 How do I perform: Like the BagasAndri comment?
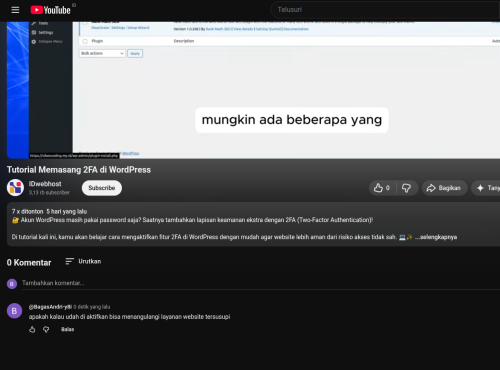click(x=32, y=330)
